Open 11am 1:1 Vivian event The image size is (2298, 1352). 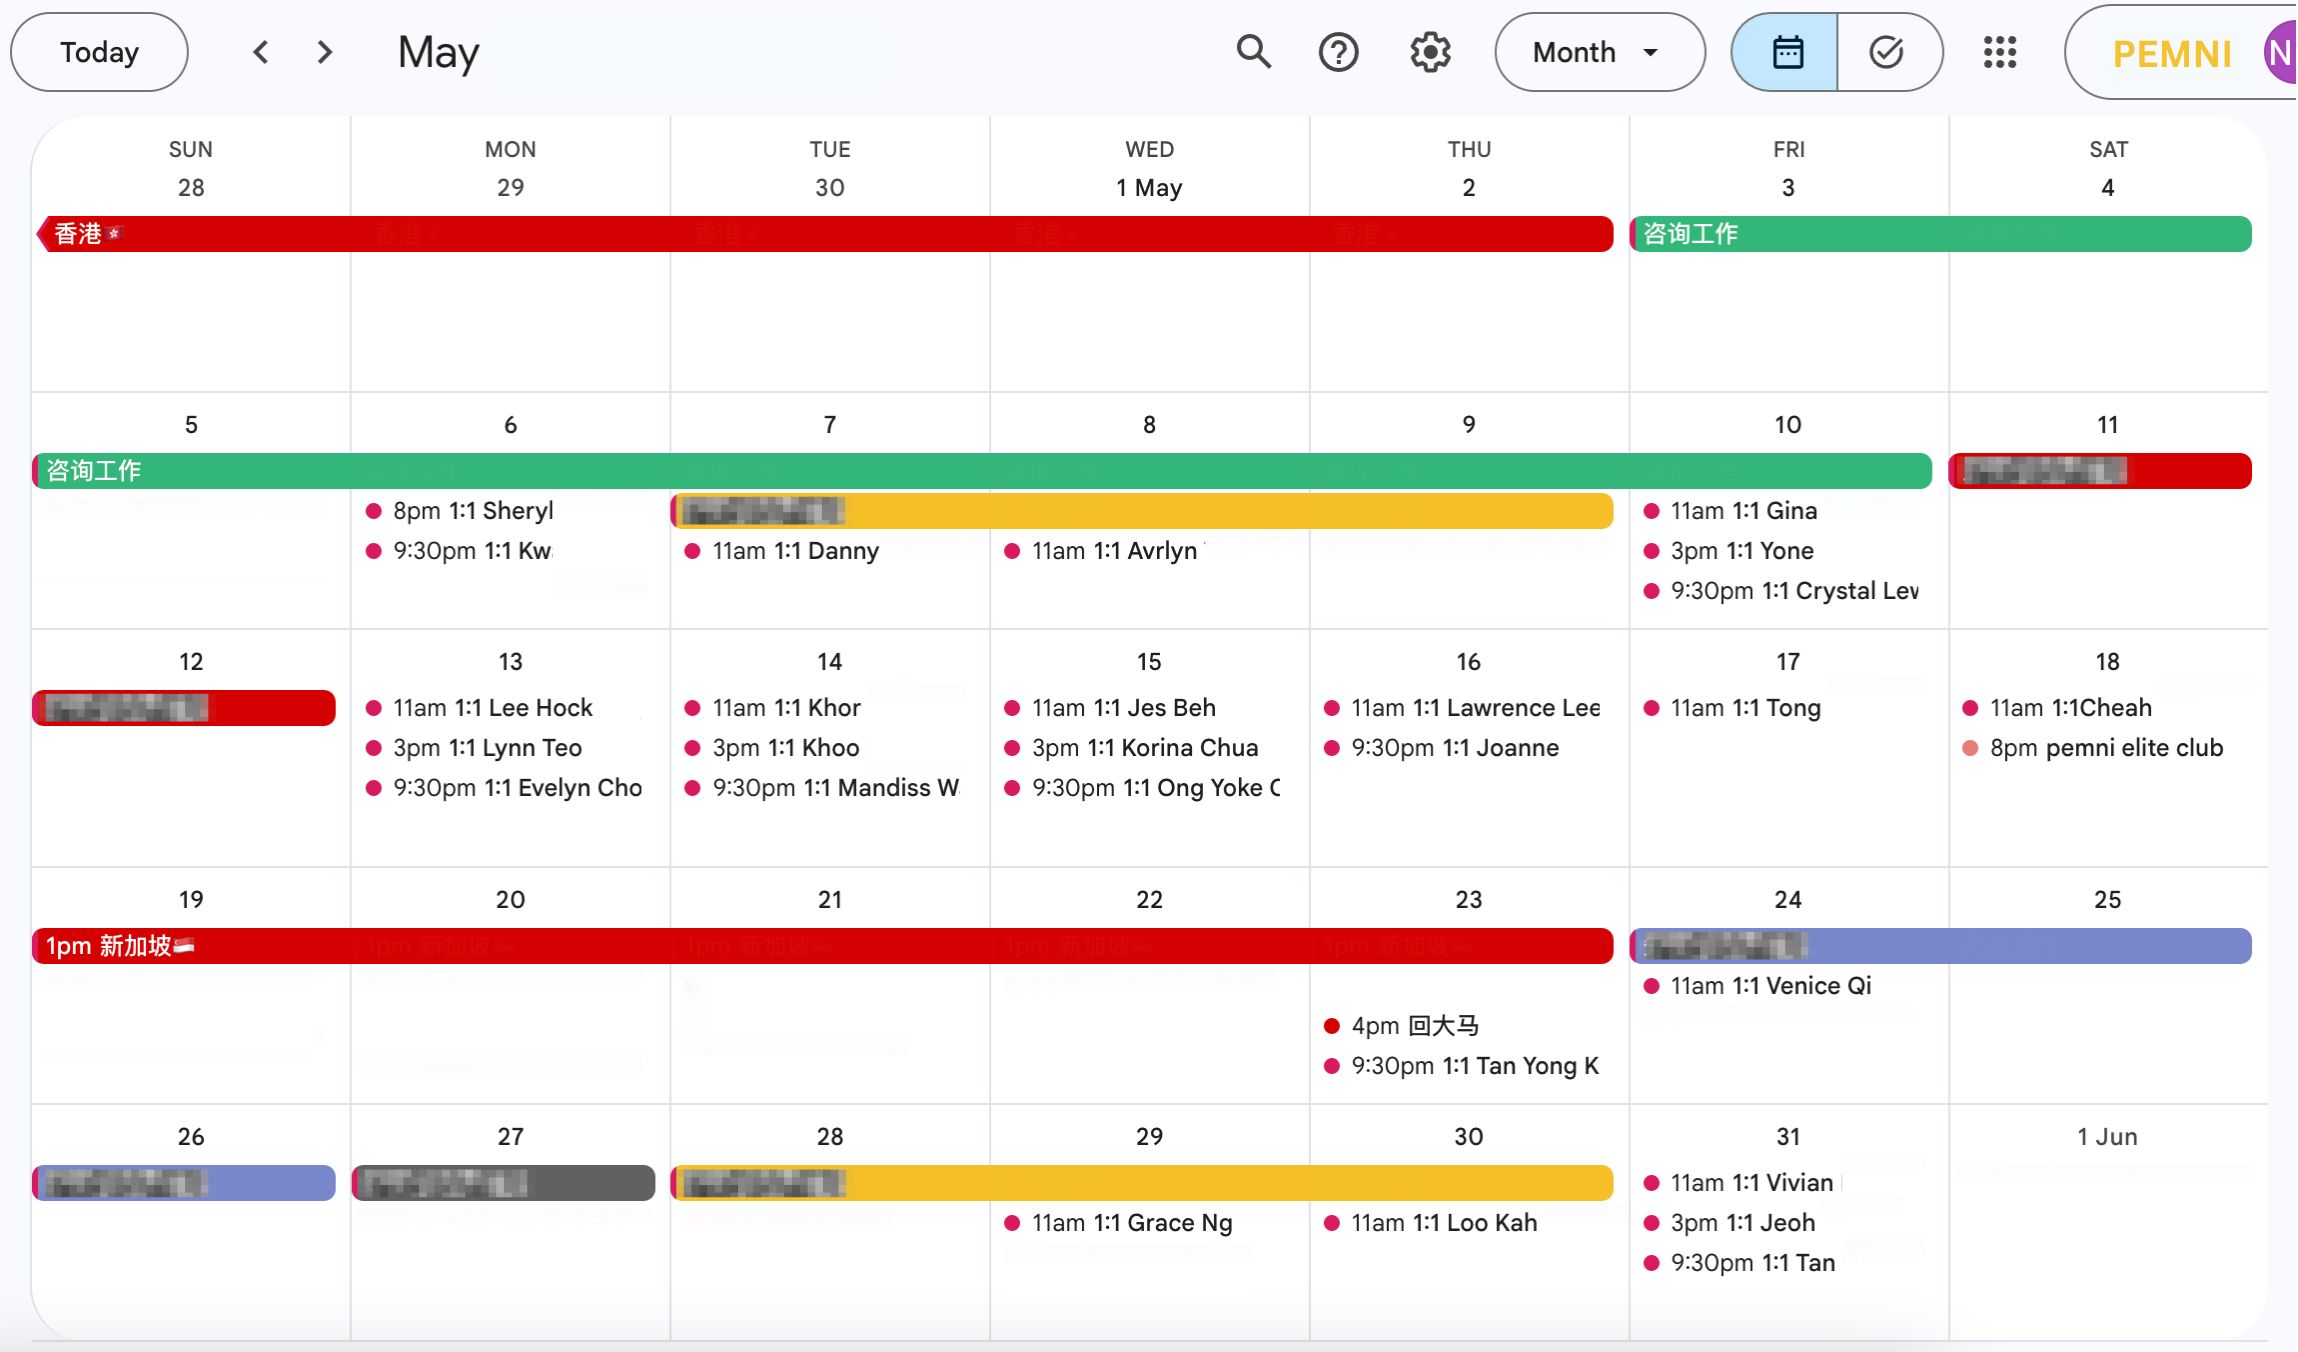(1738, 1183)
